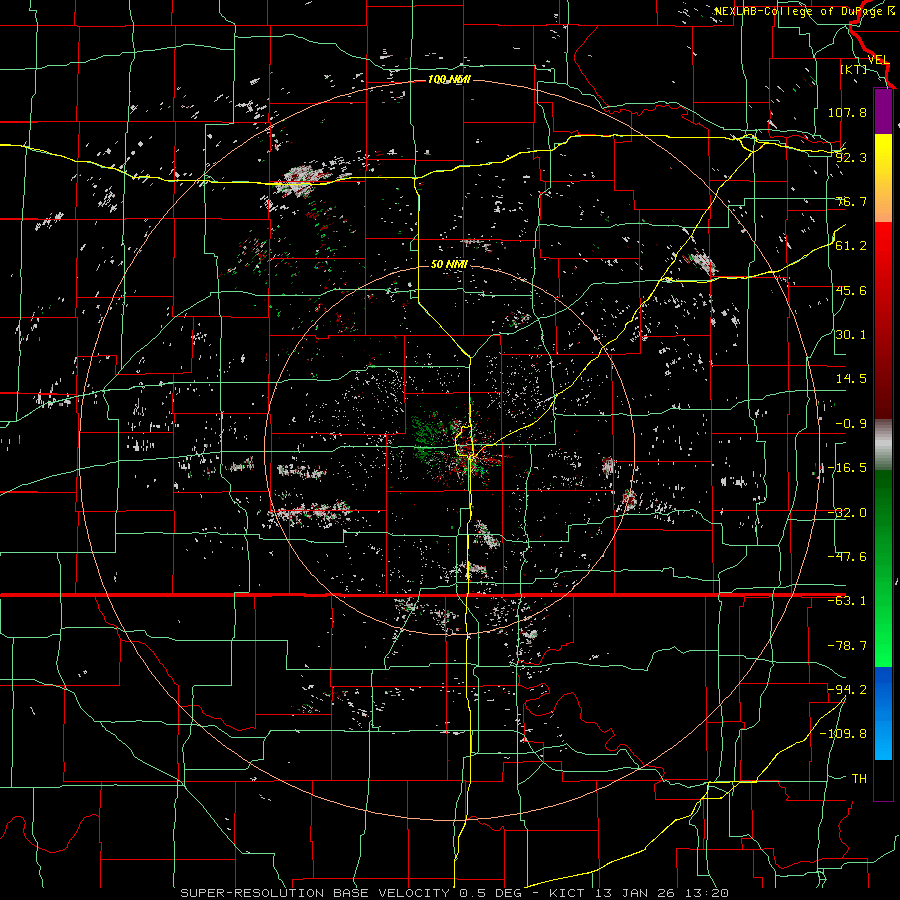Click the TH threshold label

coord(859,778)
